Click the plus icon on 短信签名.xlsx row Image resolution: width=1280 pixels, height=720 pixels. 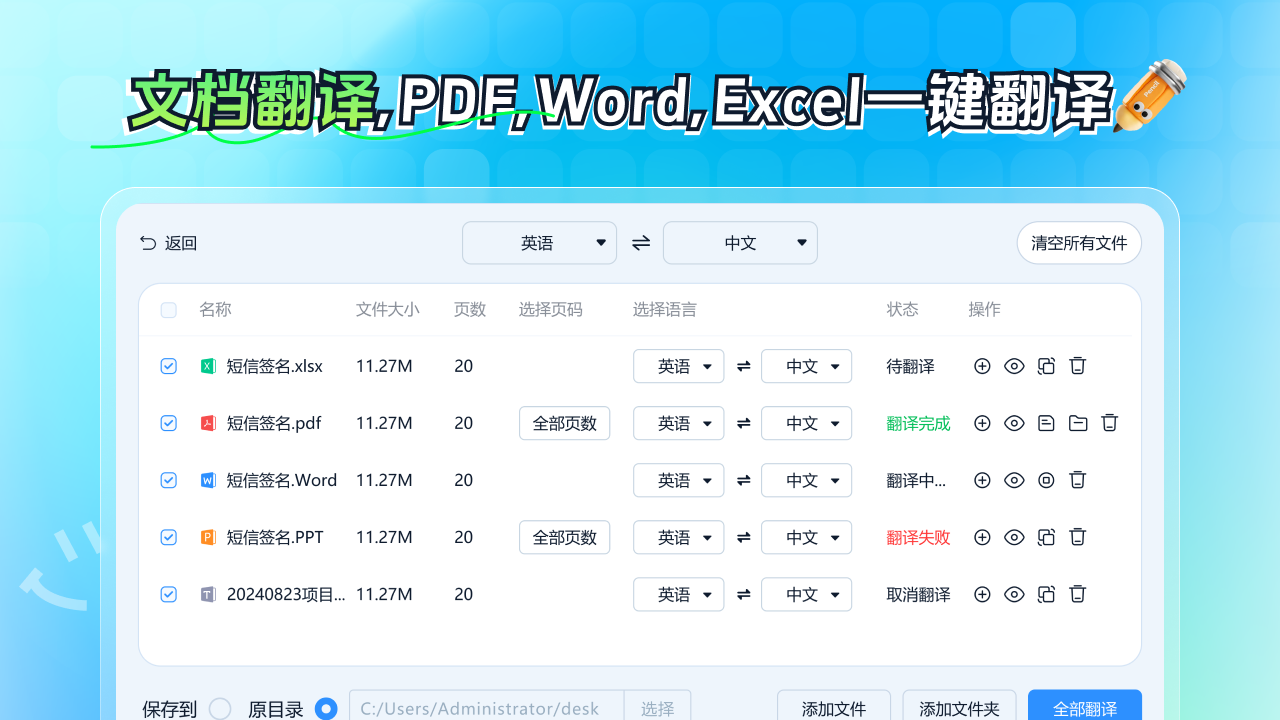click(982, 366)
